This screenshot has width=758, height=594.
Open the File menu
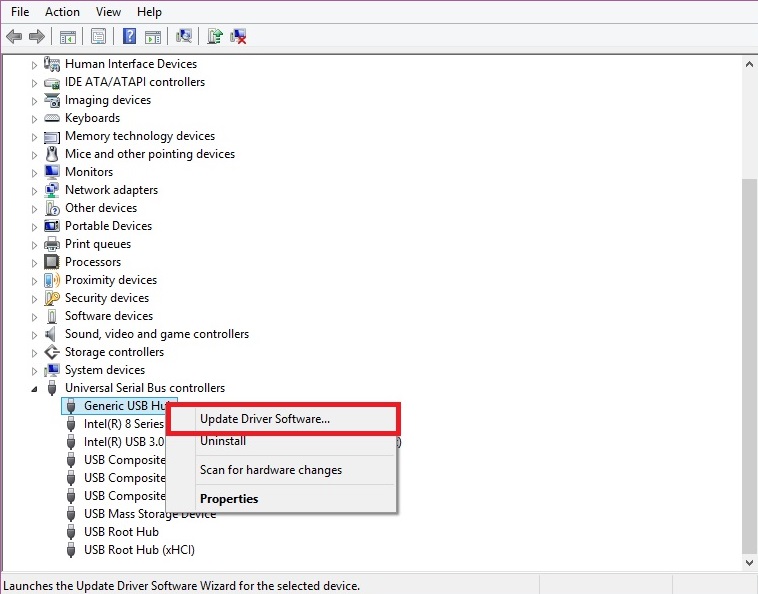coord(20,12)
